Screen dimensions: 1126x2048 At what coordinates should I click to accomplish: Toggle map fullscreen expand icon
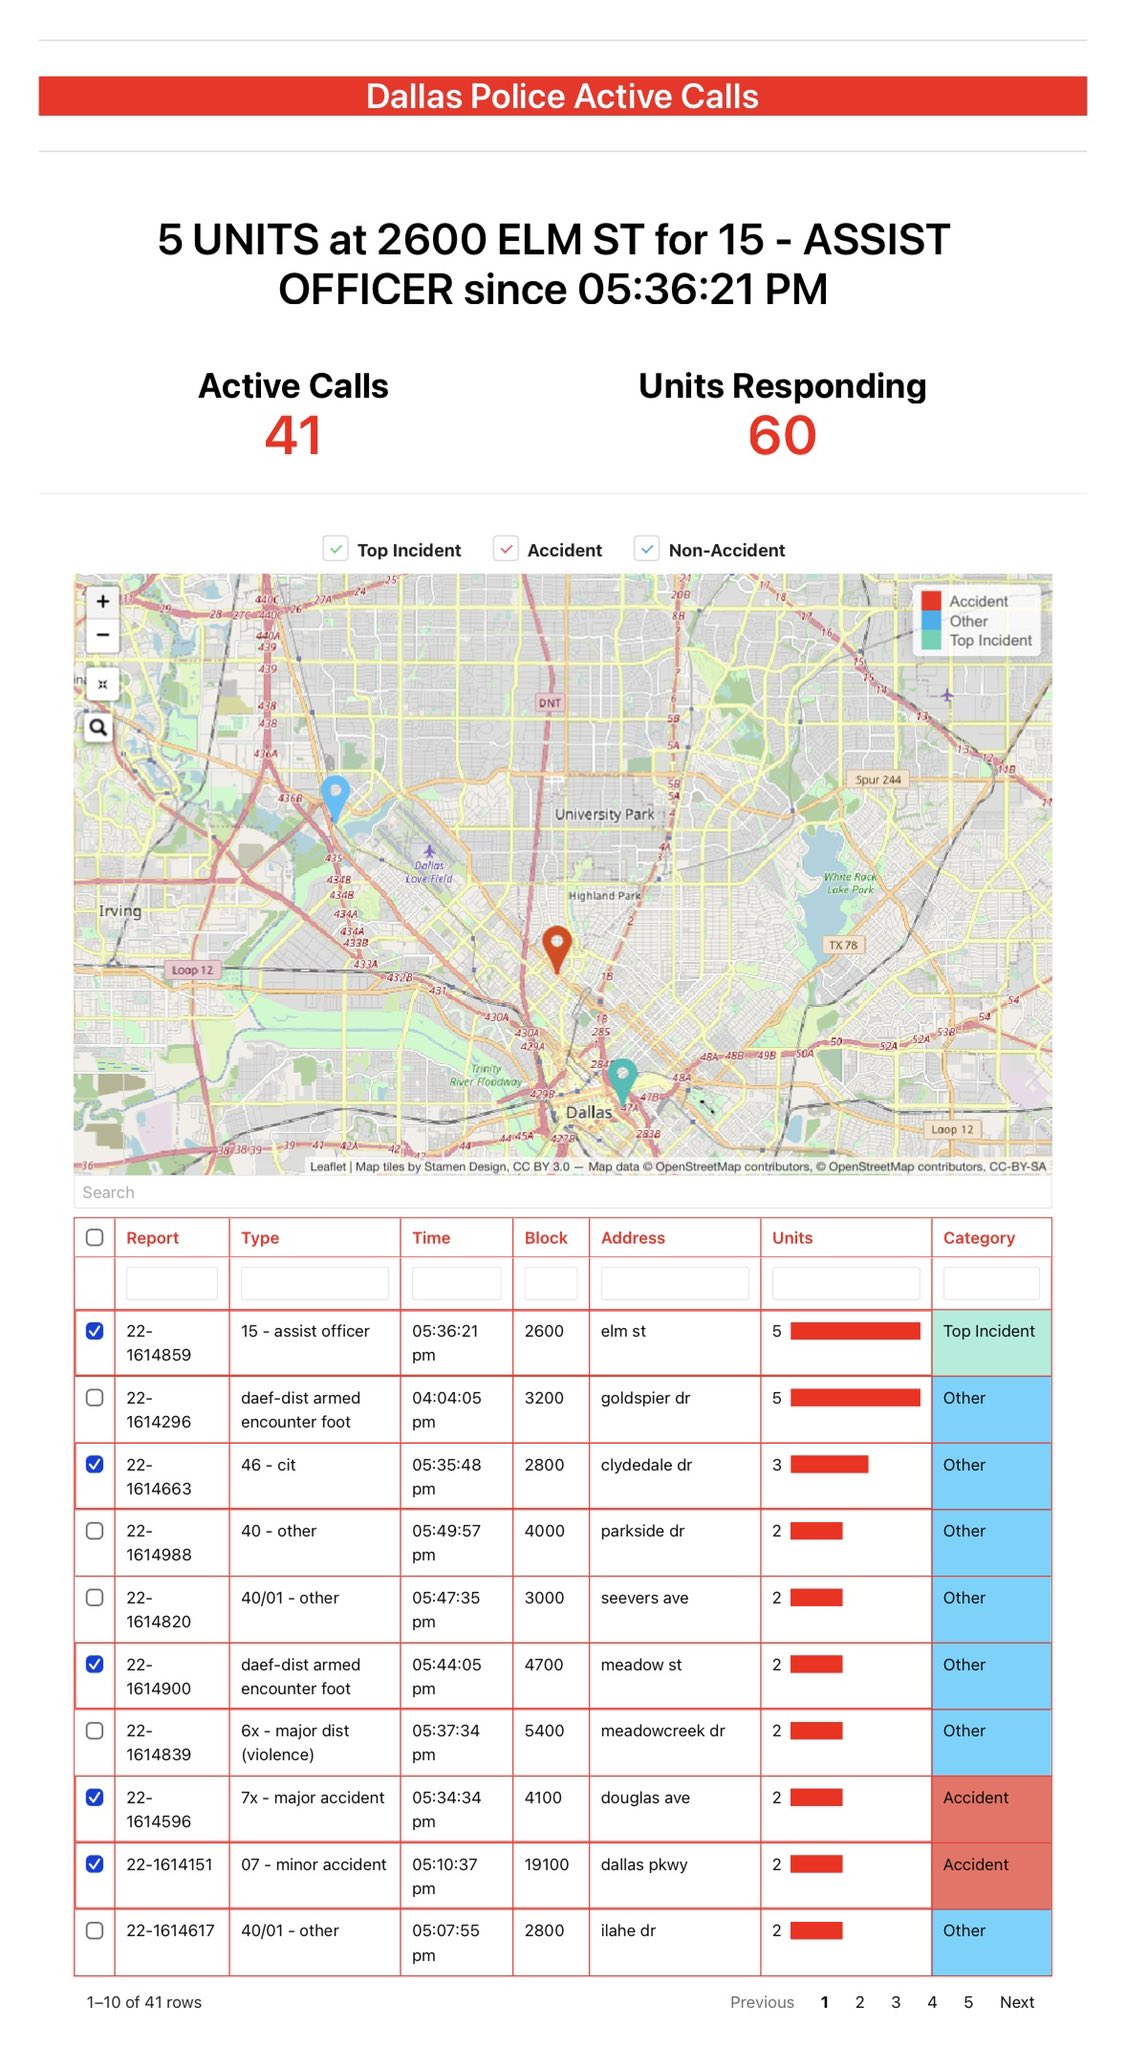pos(102,684)
